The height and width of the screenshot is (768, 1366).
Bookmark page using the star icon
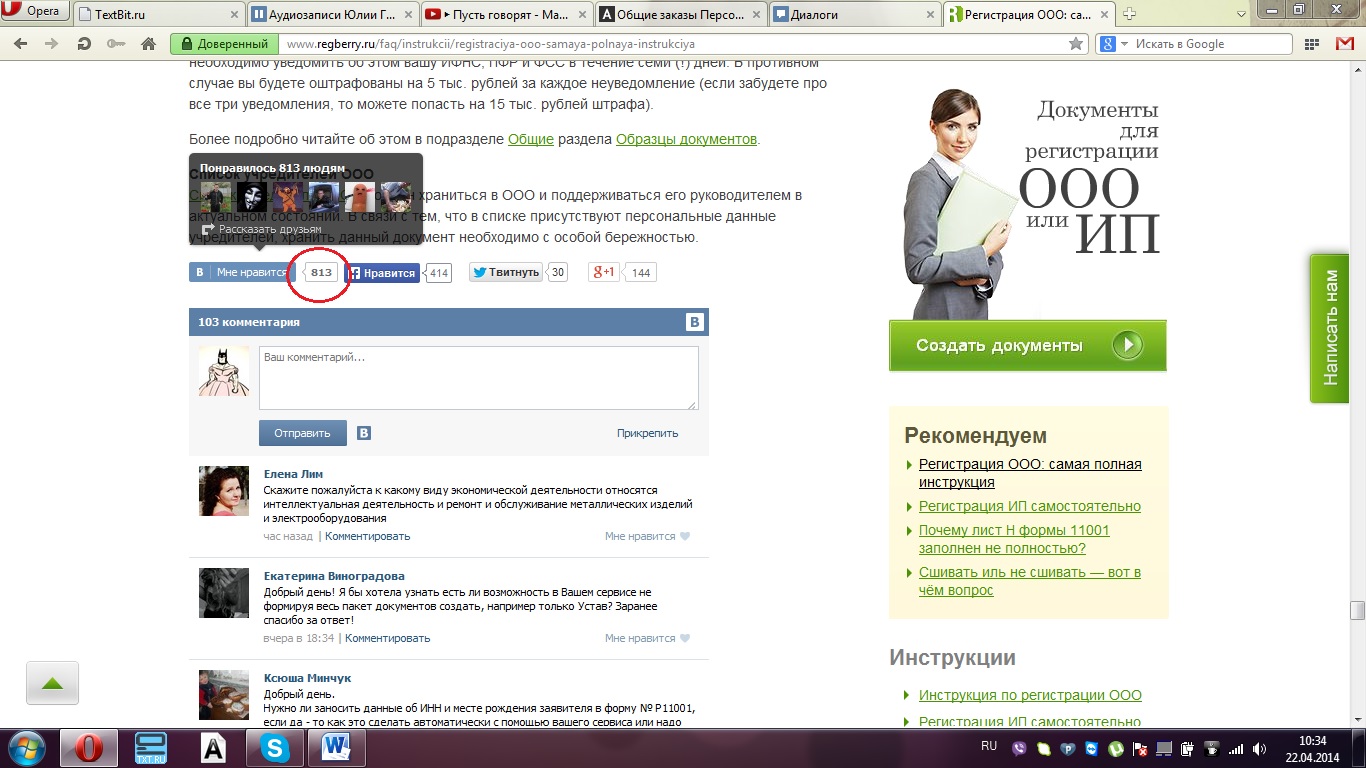(x=1076, y=44)
